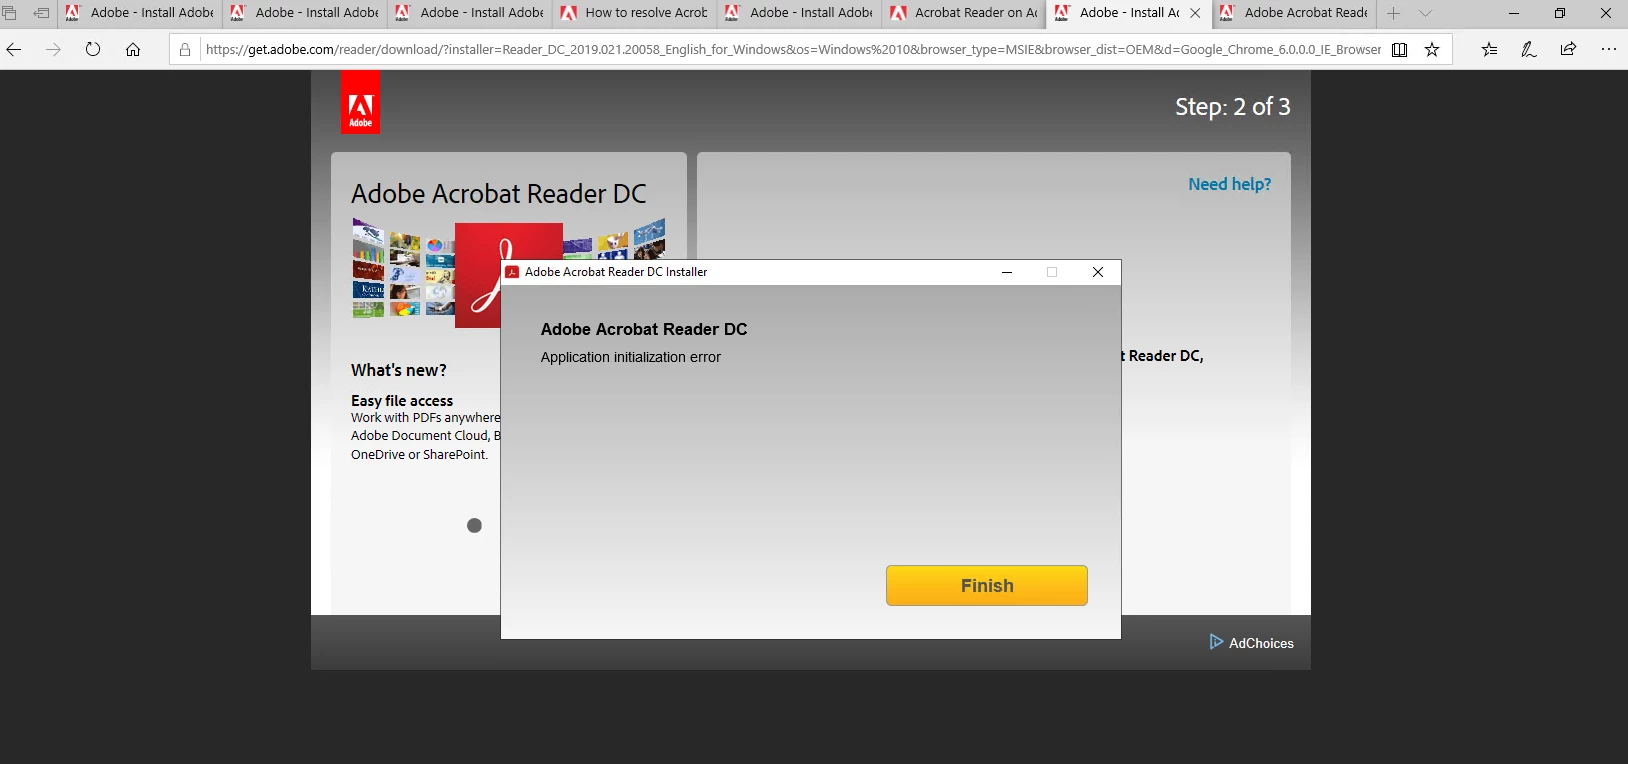Click the Finish button in the installer

pos(986,586)
